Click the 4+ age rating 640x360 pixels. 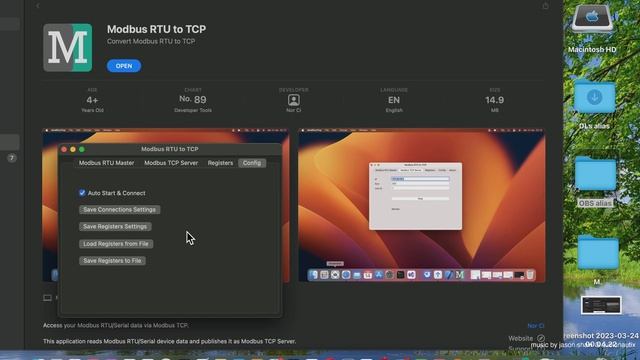(x=92, y=100)
